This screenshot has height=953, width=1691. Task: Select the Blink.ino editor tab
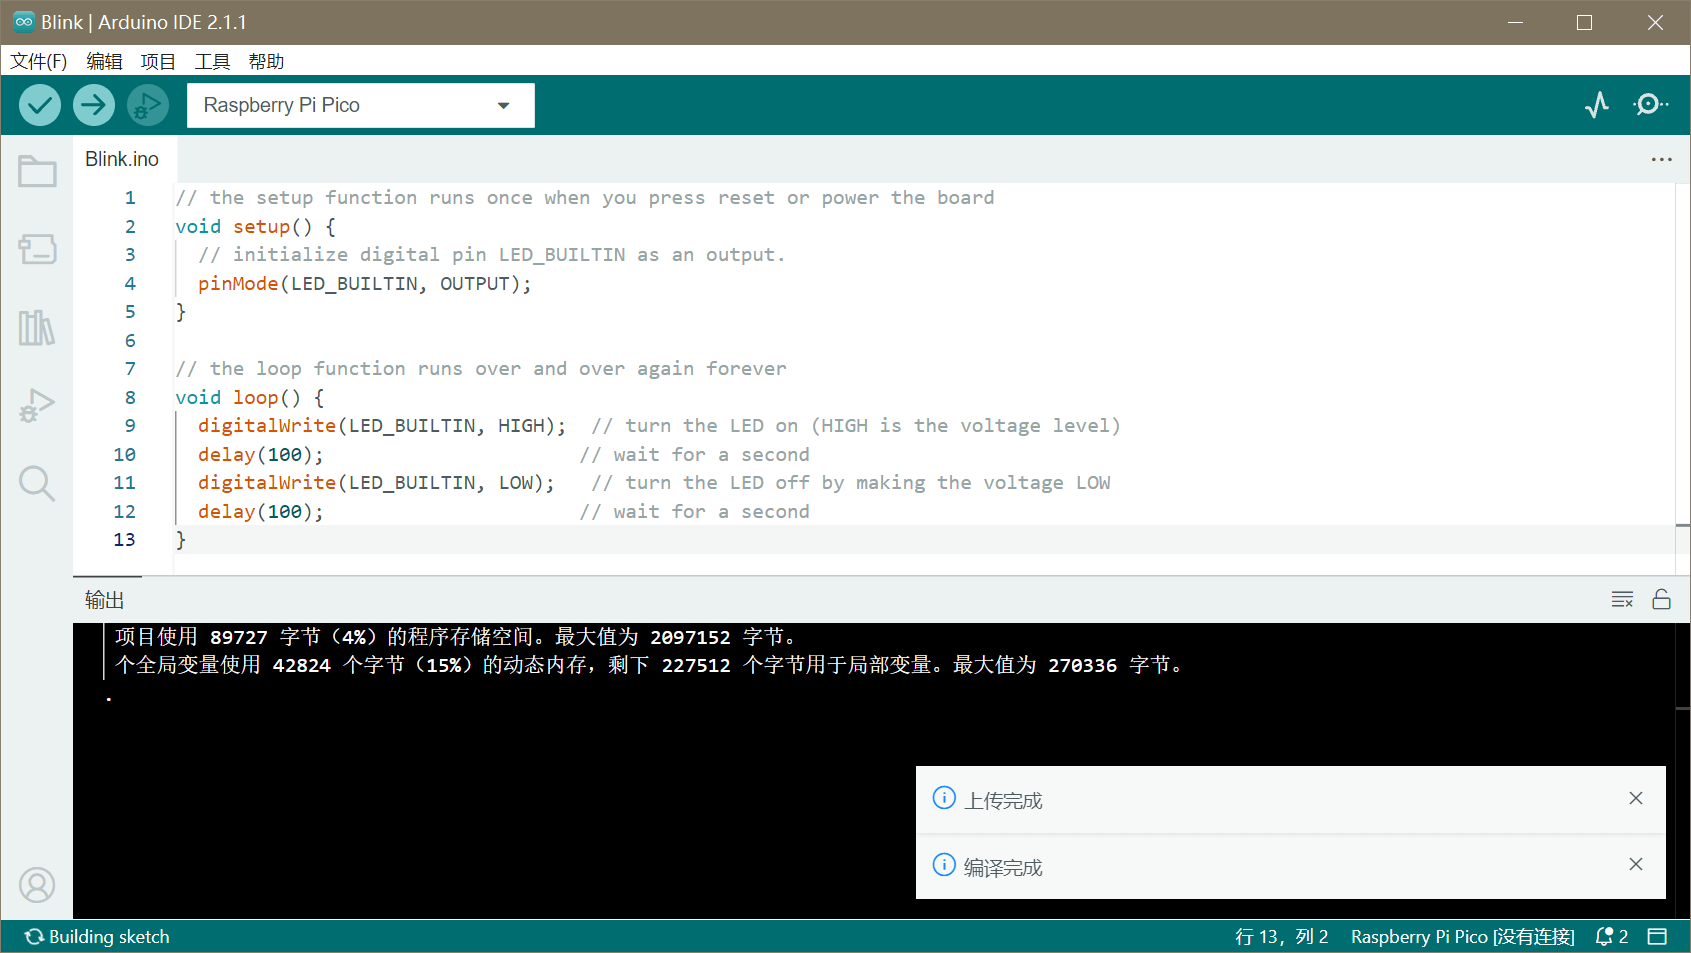122,159
